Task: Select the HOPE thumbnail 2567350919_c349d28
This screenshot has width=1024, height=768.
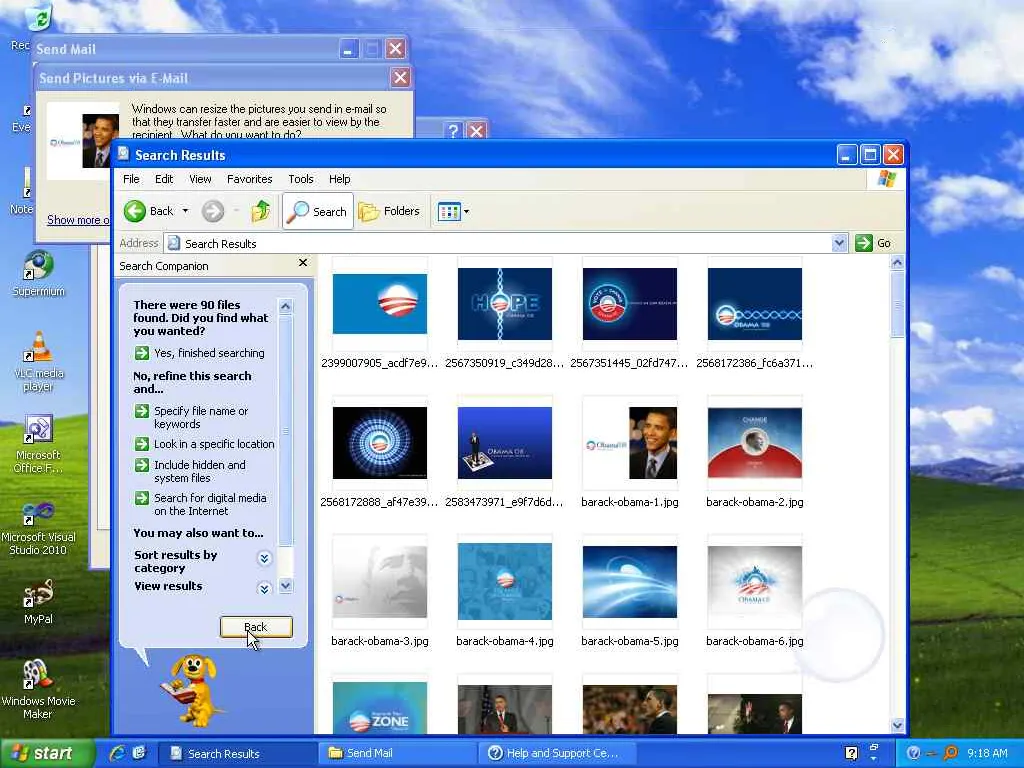Action: click(x=505, y=304)
